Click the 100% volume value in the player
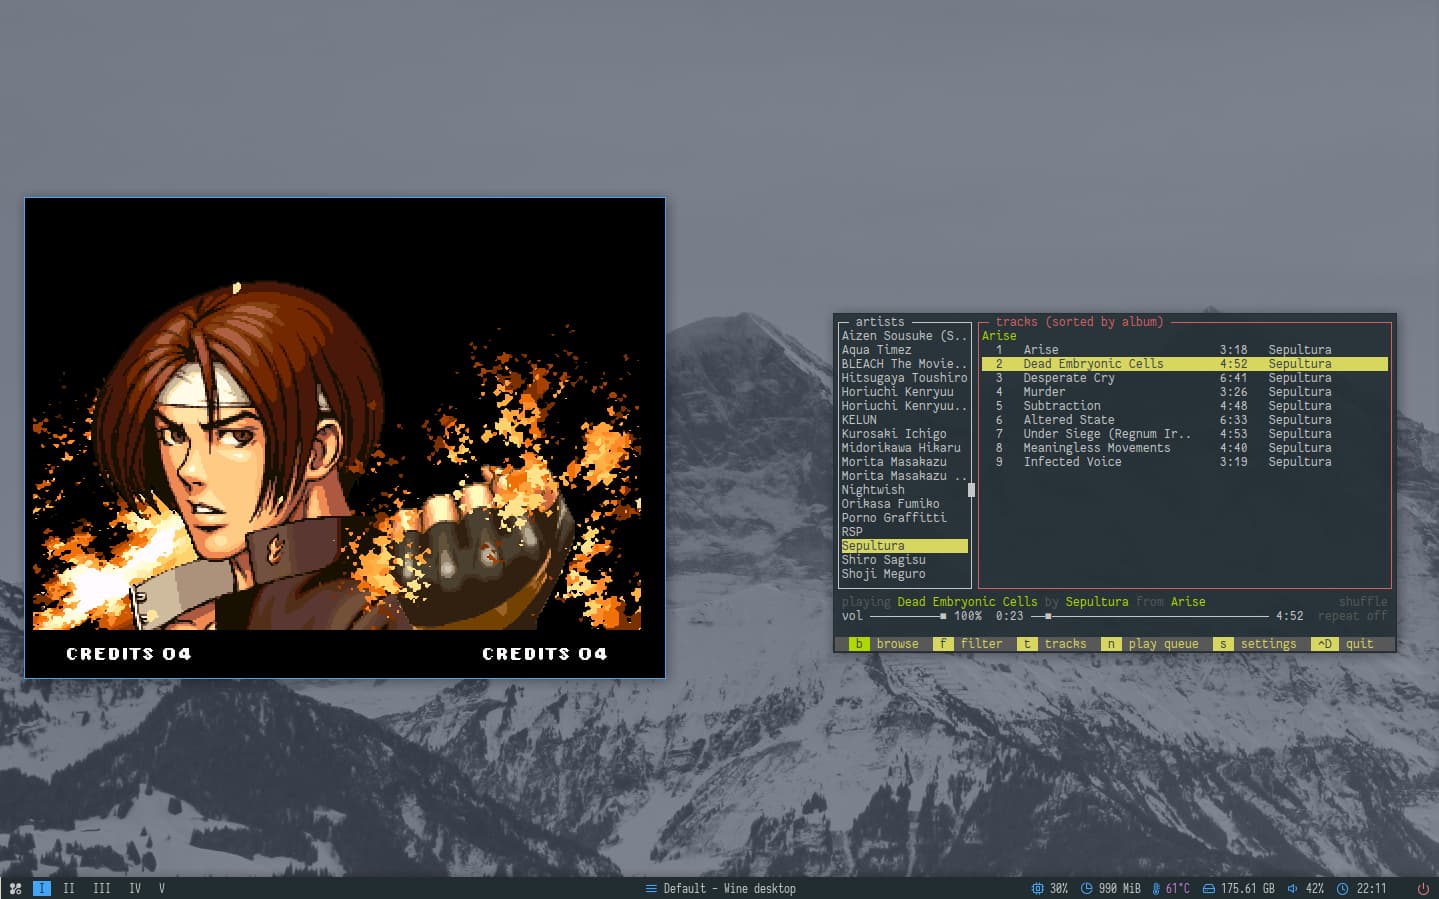Viewport: 1439px width, 899px height. [x=967, y=616]
